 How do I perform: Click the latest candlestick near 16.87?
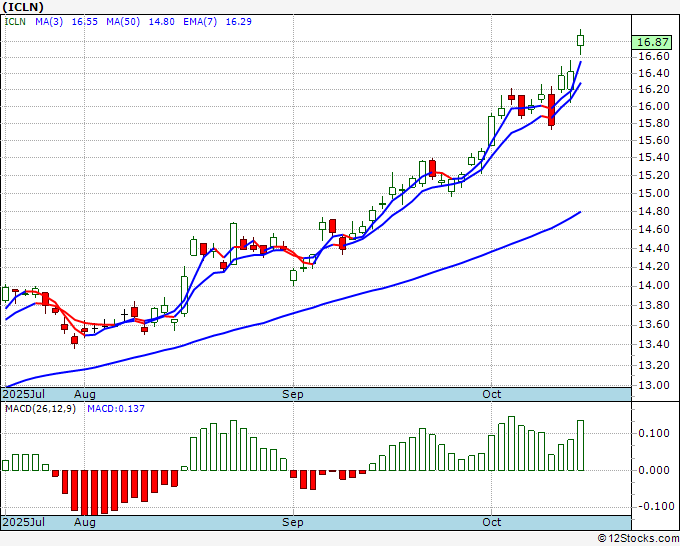coord(580,41)
